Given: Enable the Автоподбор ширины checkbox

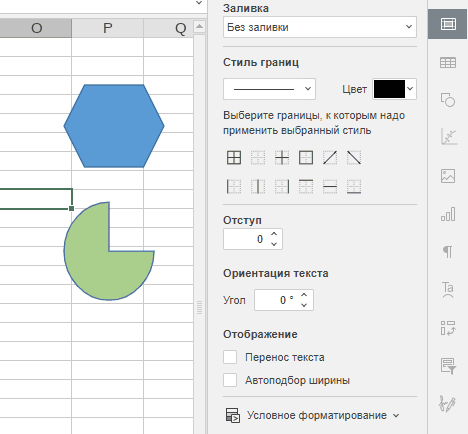Looking at the screenshot, I should 230,380.
